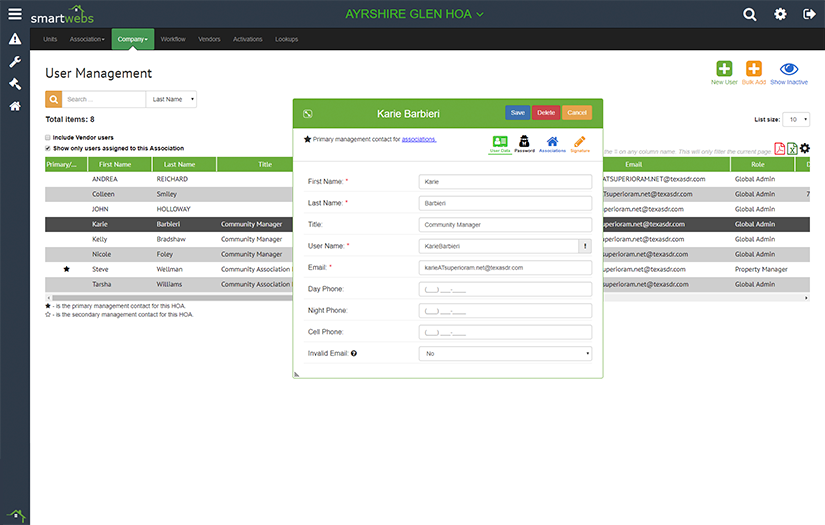The image size is (825, 525).
Task: Click the Day Phone input field
Action: 505,289
